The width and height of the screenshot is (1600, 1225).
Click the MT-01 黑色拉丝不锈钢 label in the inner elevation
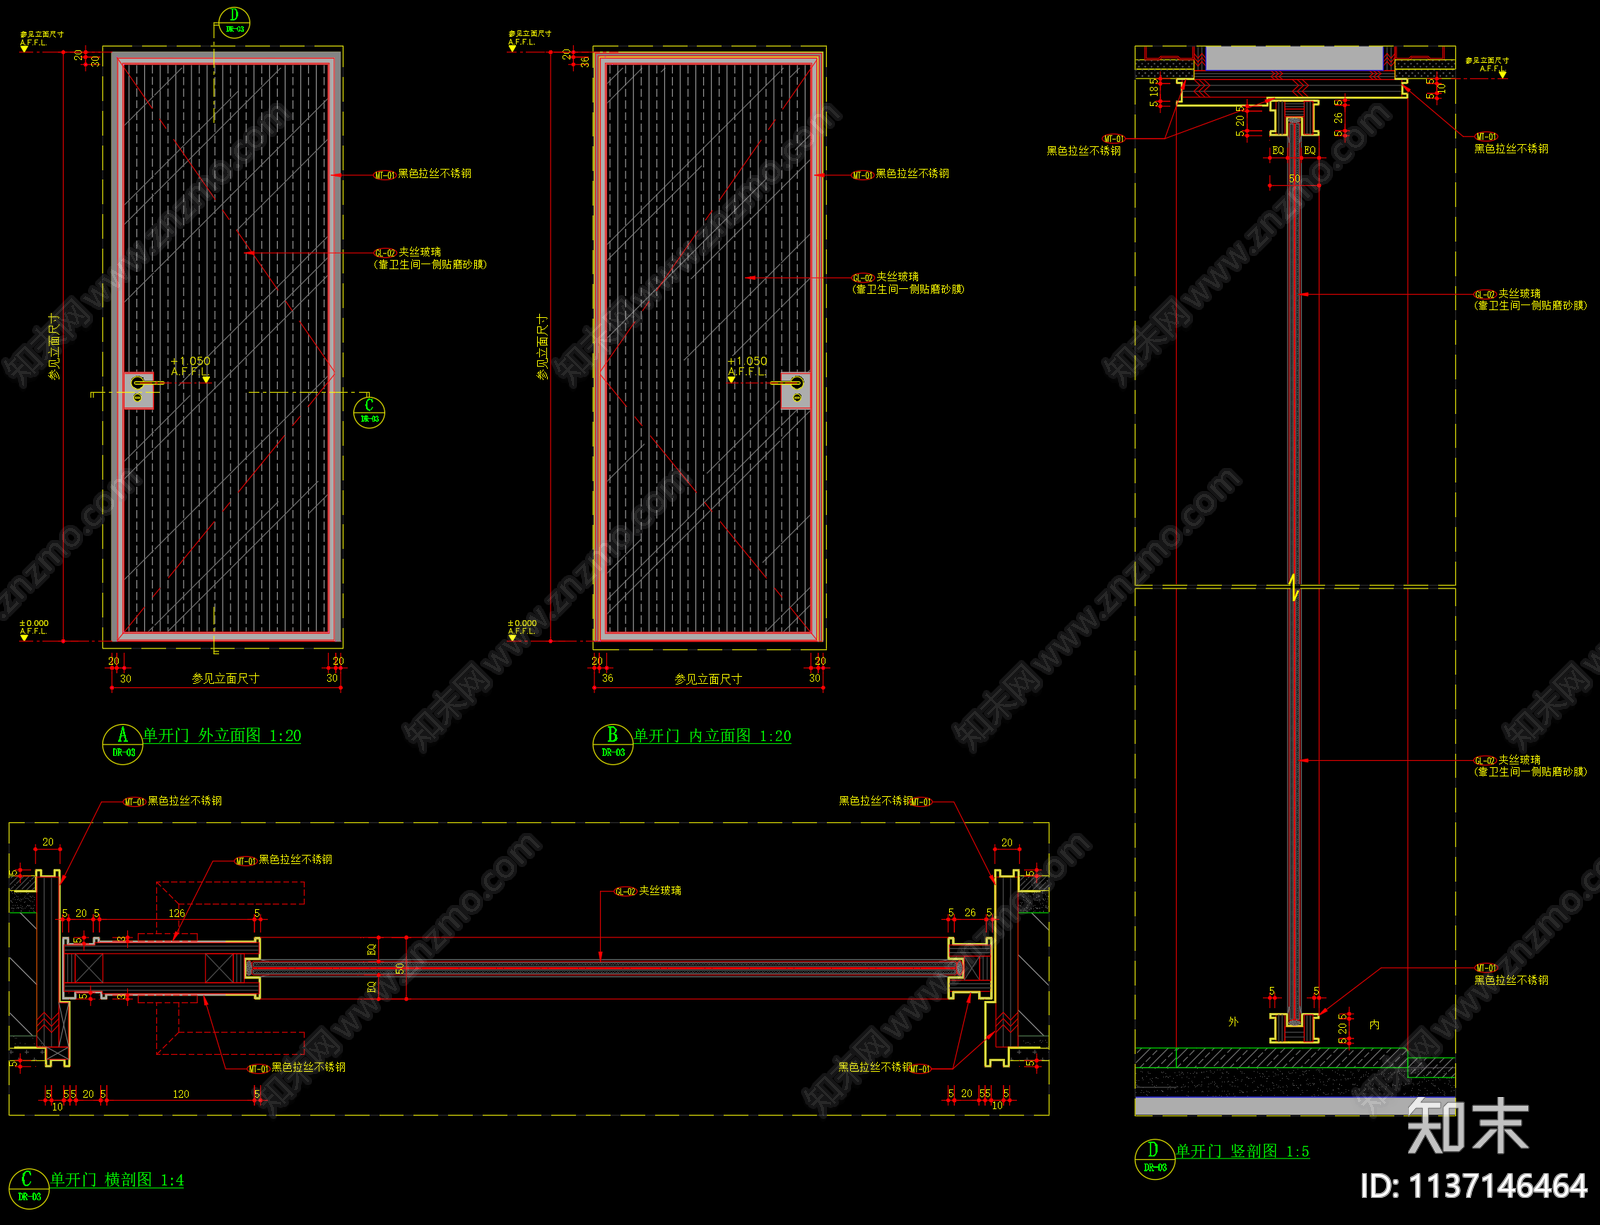(x=901, y=174)
